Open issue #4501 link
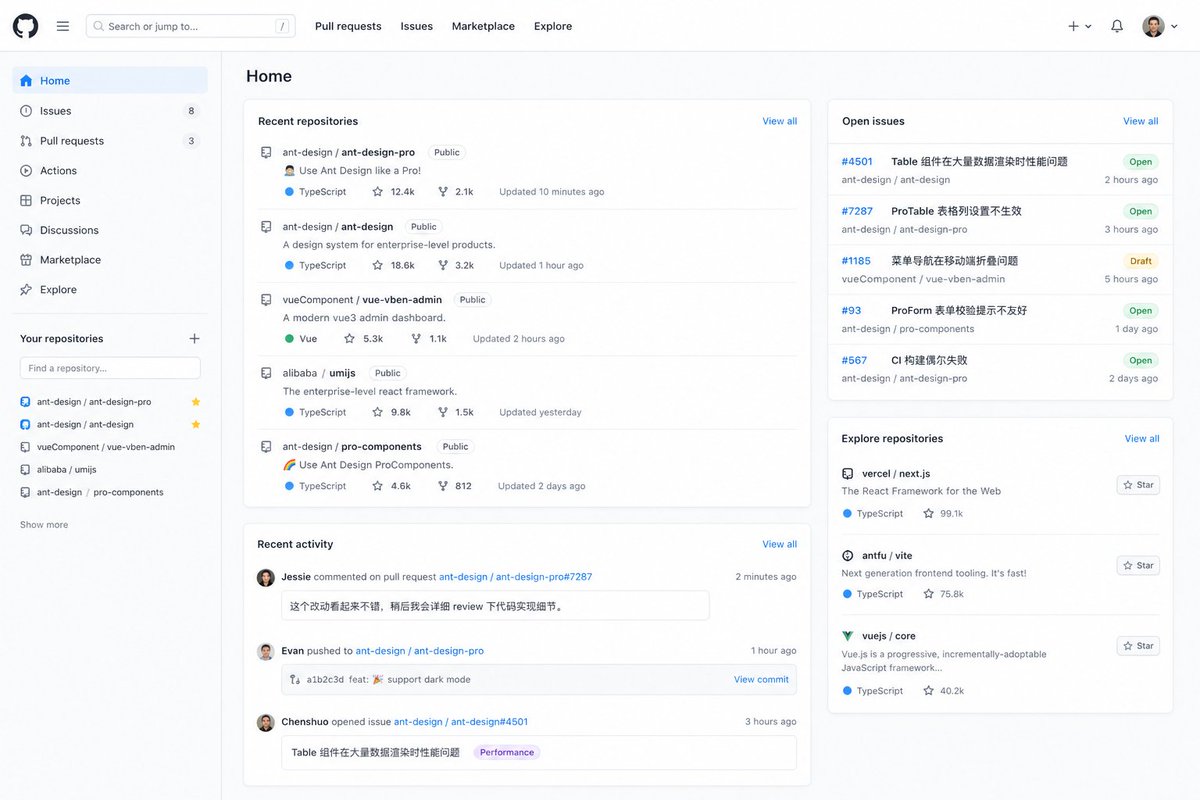This screenshot has height=800, width=1200. click(857, 161)
